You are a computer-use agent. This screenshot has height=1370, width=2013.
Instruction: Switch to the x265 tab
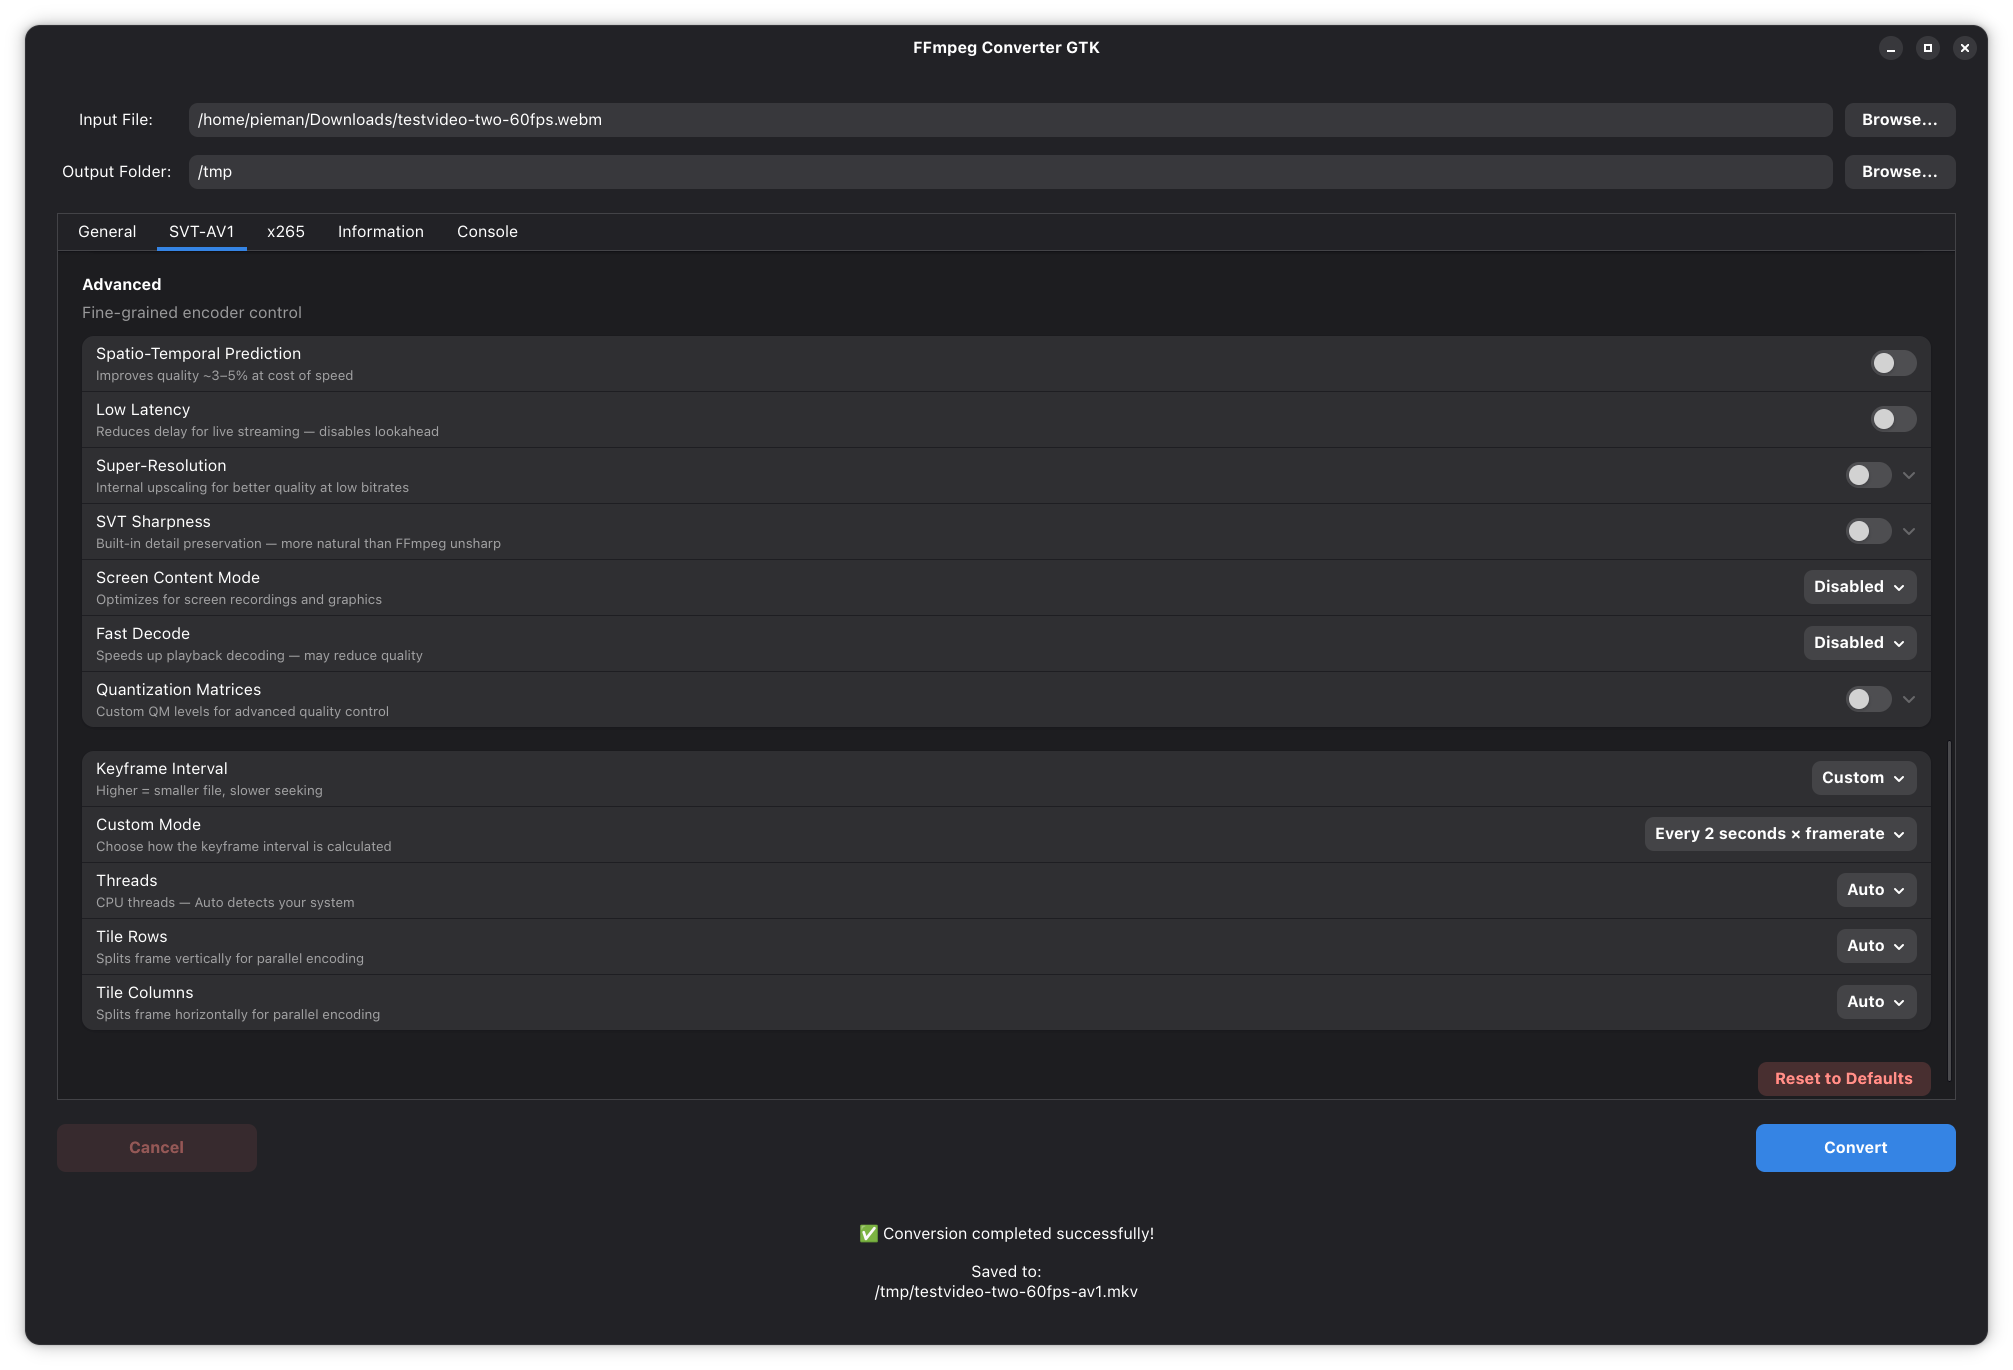tap(285, 232)
